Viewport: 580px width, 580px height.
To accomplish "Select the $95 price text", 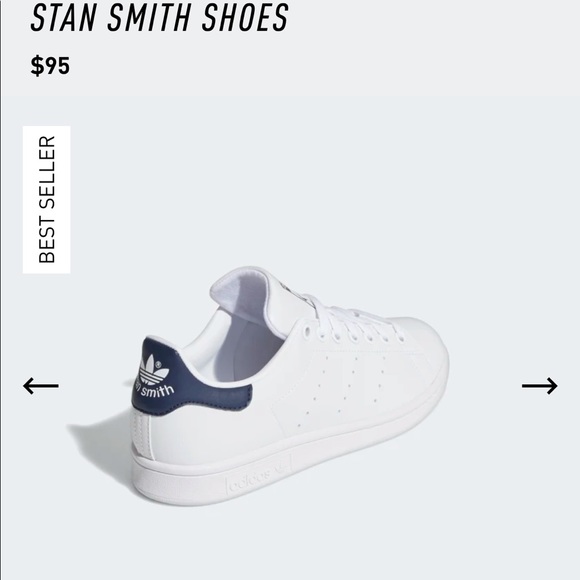I will 50,66.
